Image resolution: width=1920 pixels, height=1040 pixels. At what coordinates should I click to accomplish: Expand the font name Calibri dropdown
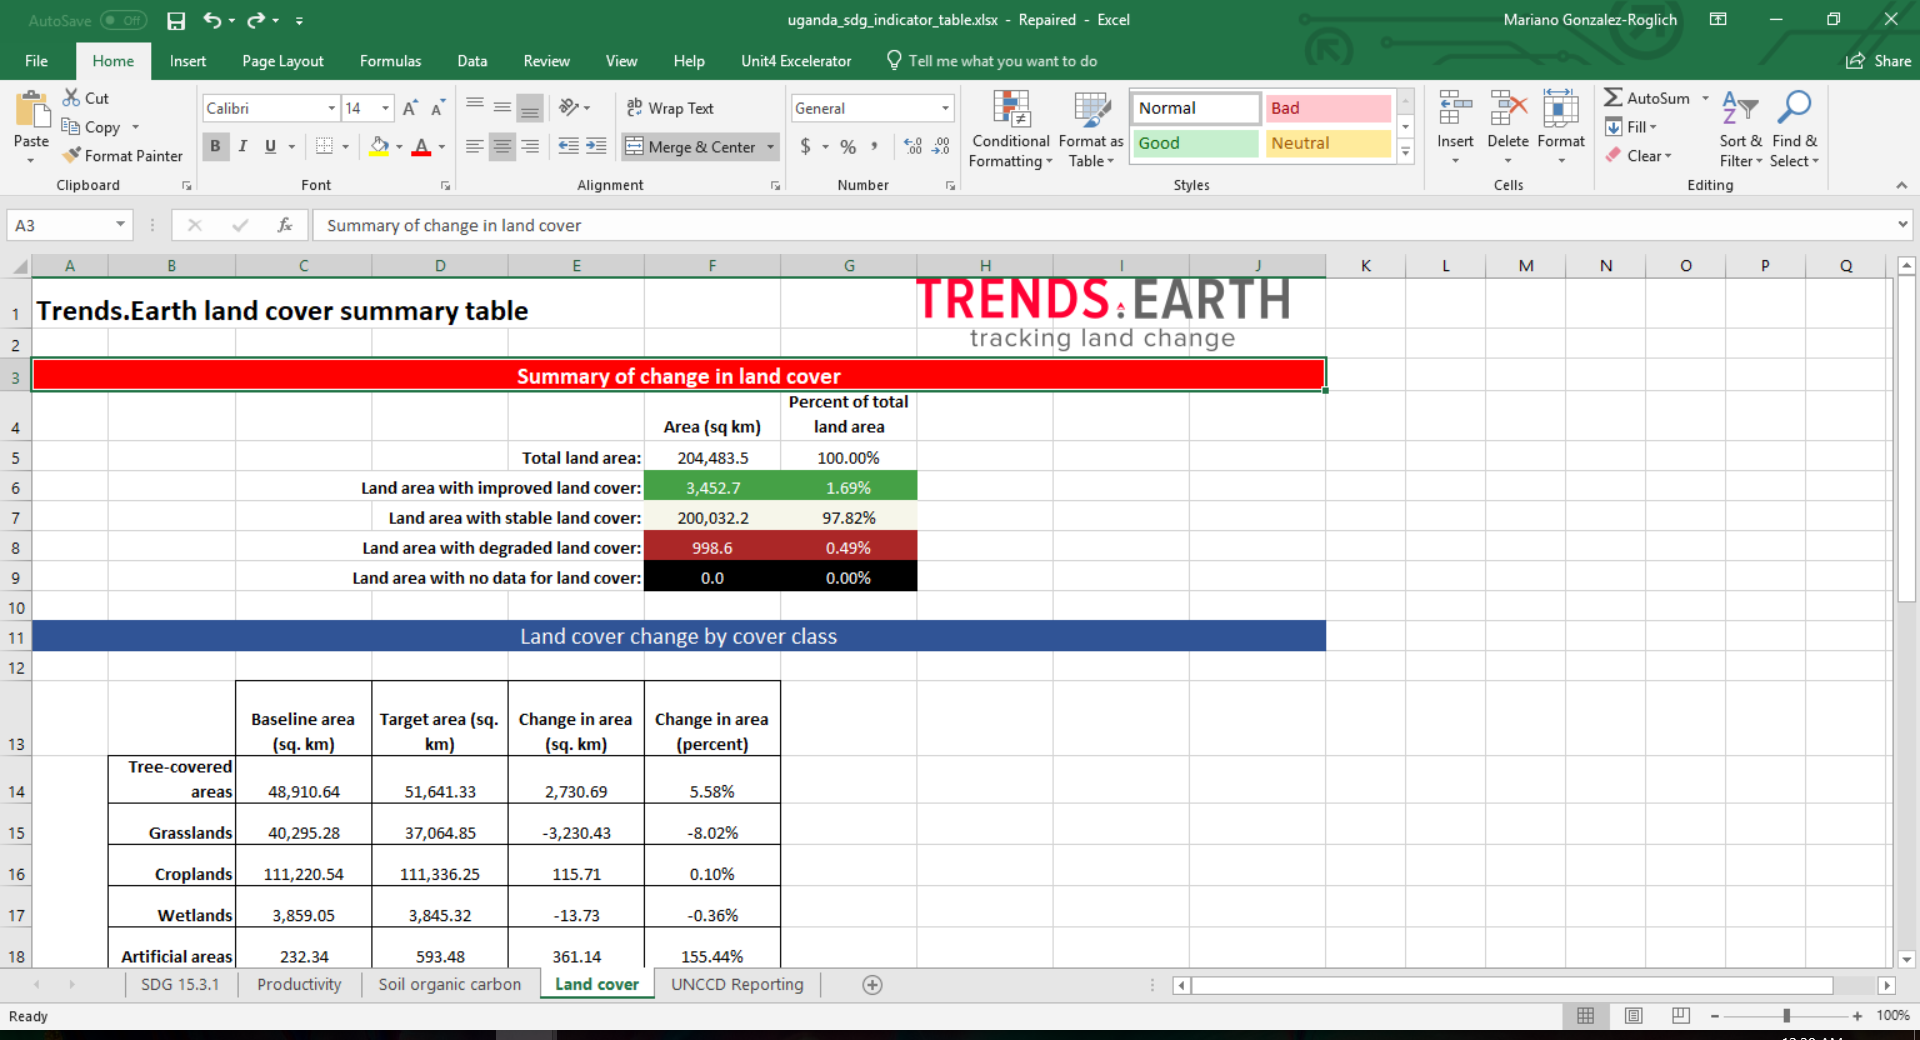[x=331, y=108]
